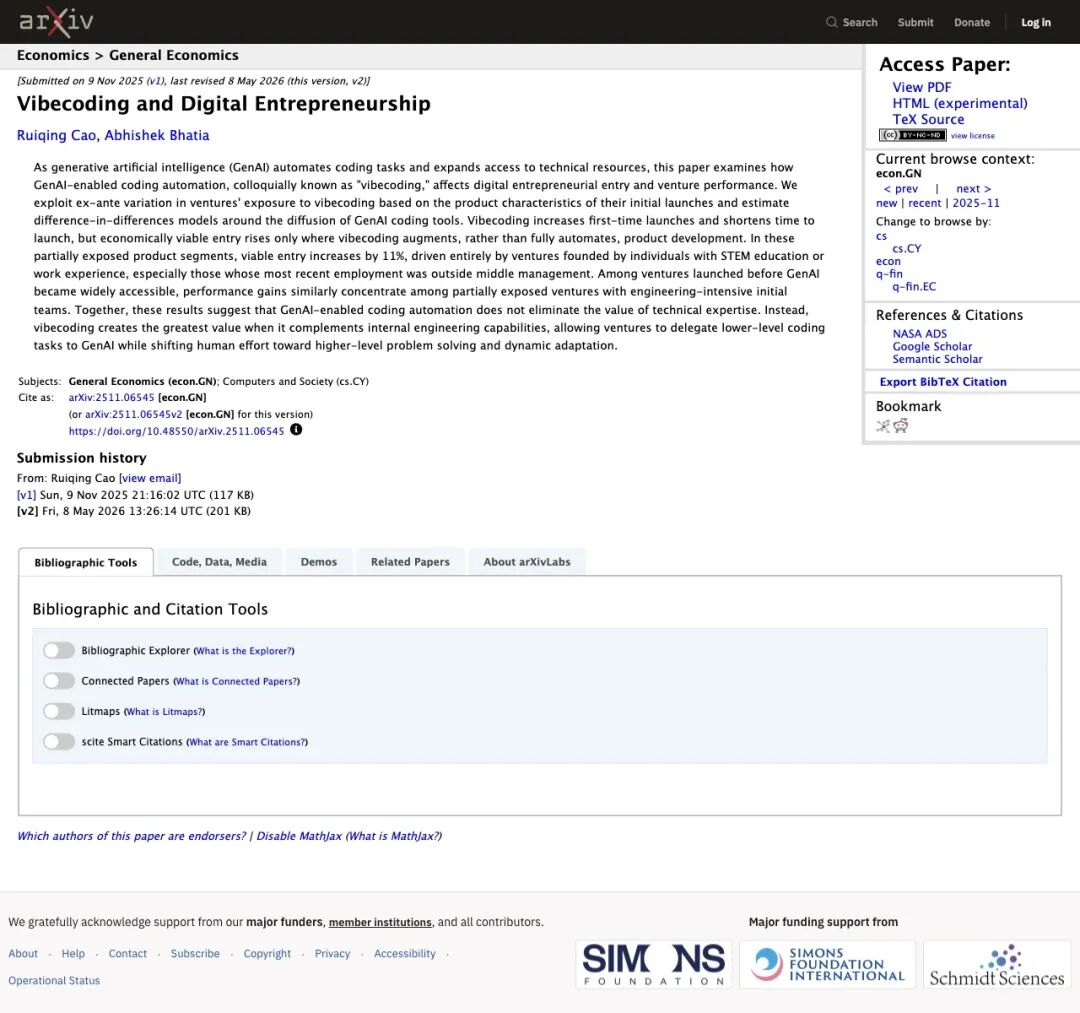Go to previous paper with prev link
This screenshot has width=1080, height=1013.
point(901,189)
